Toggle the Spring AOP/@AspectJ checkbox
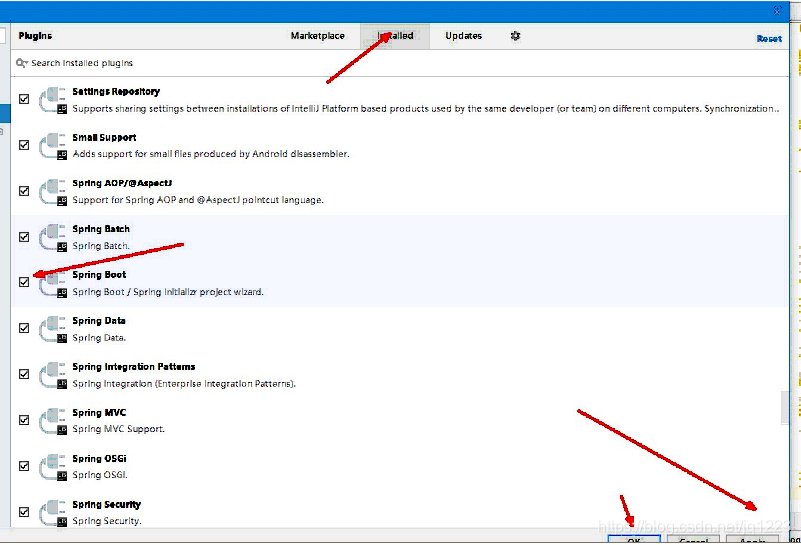 pos(24,191)
